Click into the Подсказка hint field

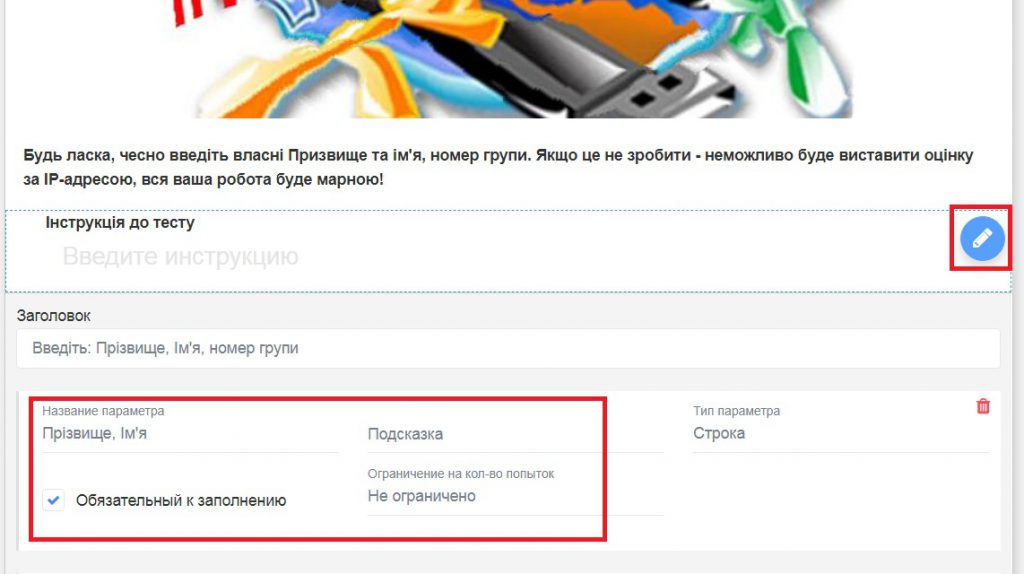(x=515, y=434)
